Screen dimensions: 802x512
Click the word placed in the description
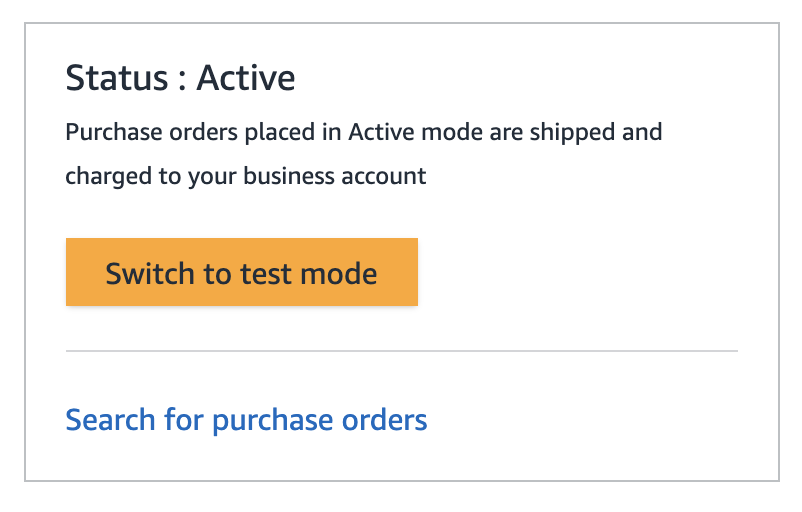click(279, 133)
